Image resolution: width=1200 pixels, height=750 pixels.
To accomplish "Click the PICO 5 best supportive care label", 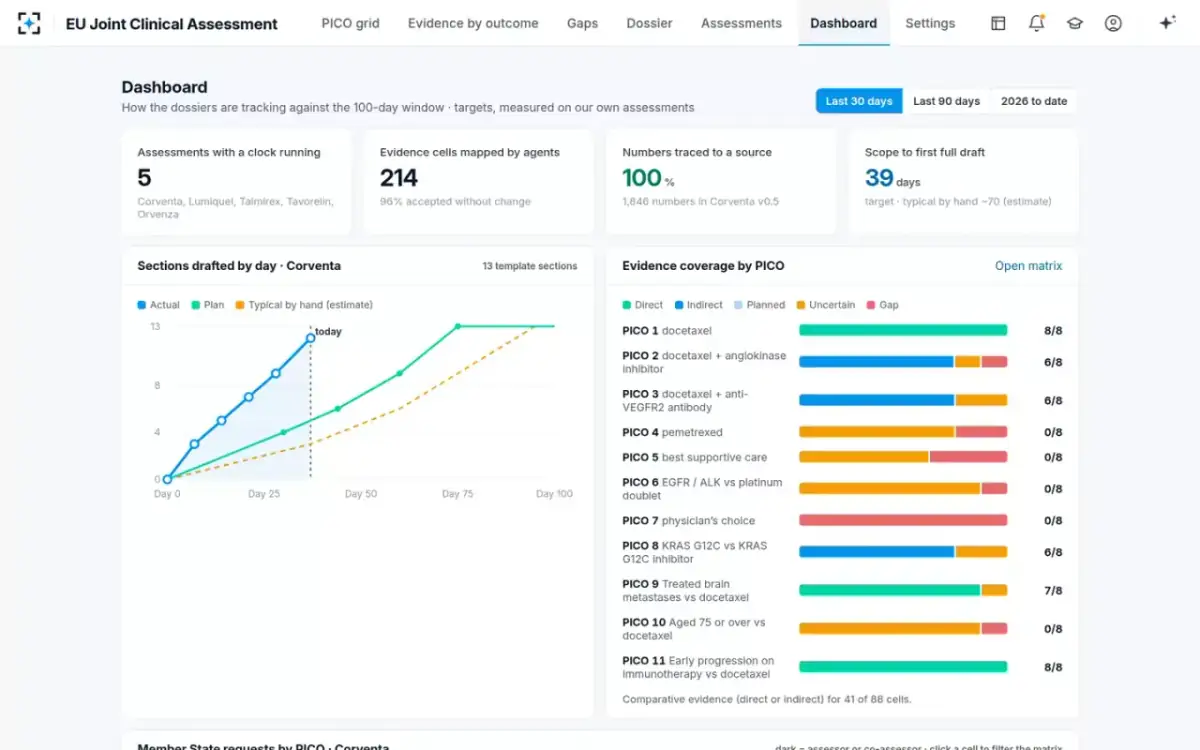I will tap(695, 457).
